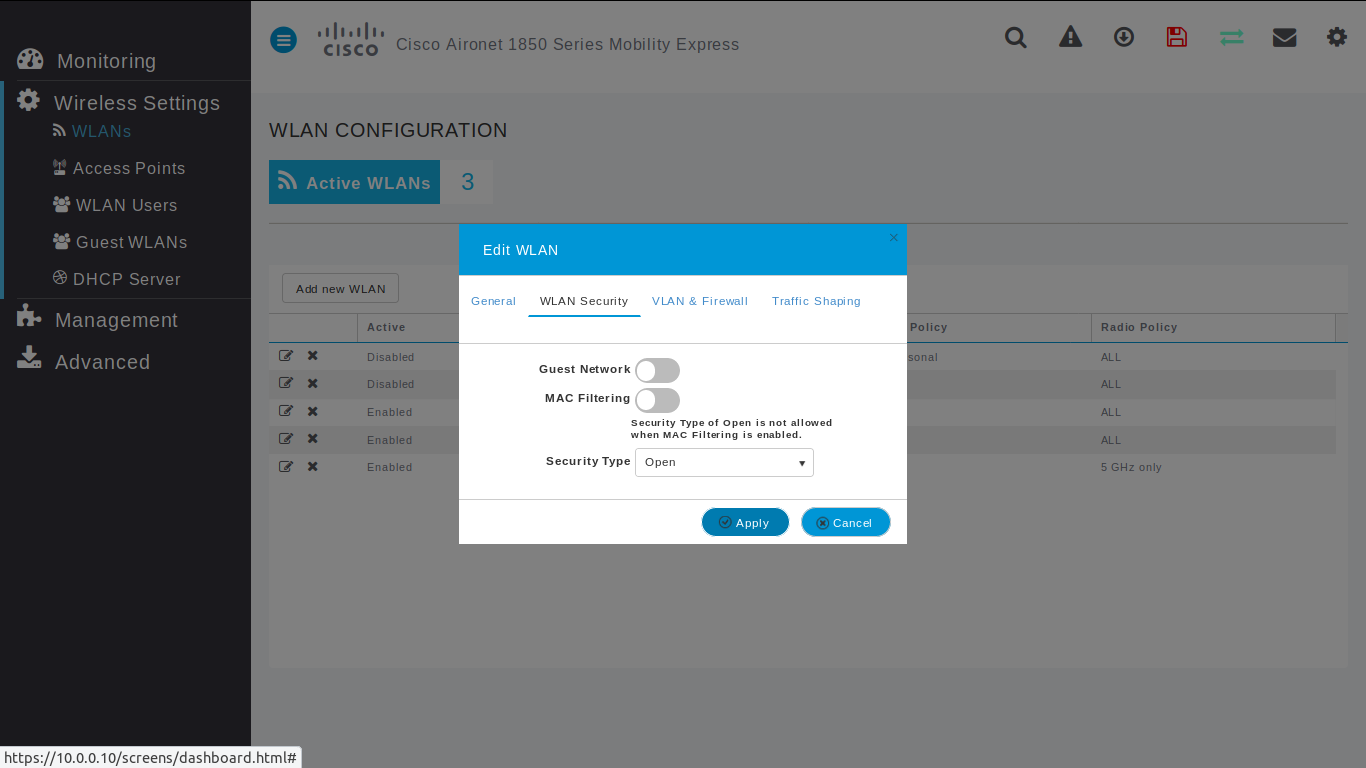The image size is (1366, 768).
Task: Enable MAC Filtering
Action: pos(657,400)
